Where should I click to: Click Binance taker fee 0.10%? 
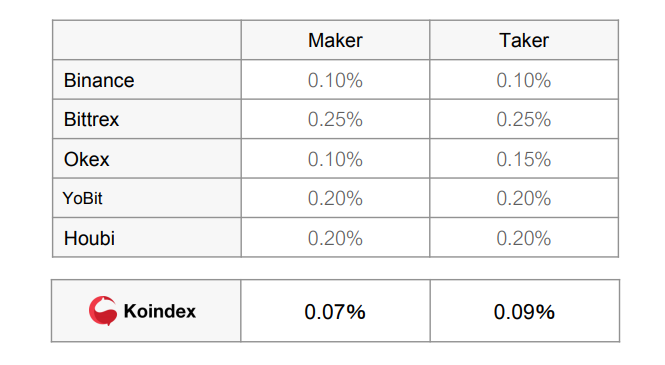click(524, 80)
